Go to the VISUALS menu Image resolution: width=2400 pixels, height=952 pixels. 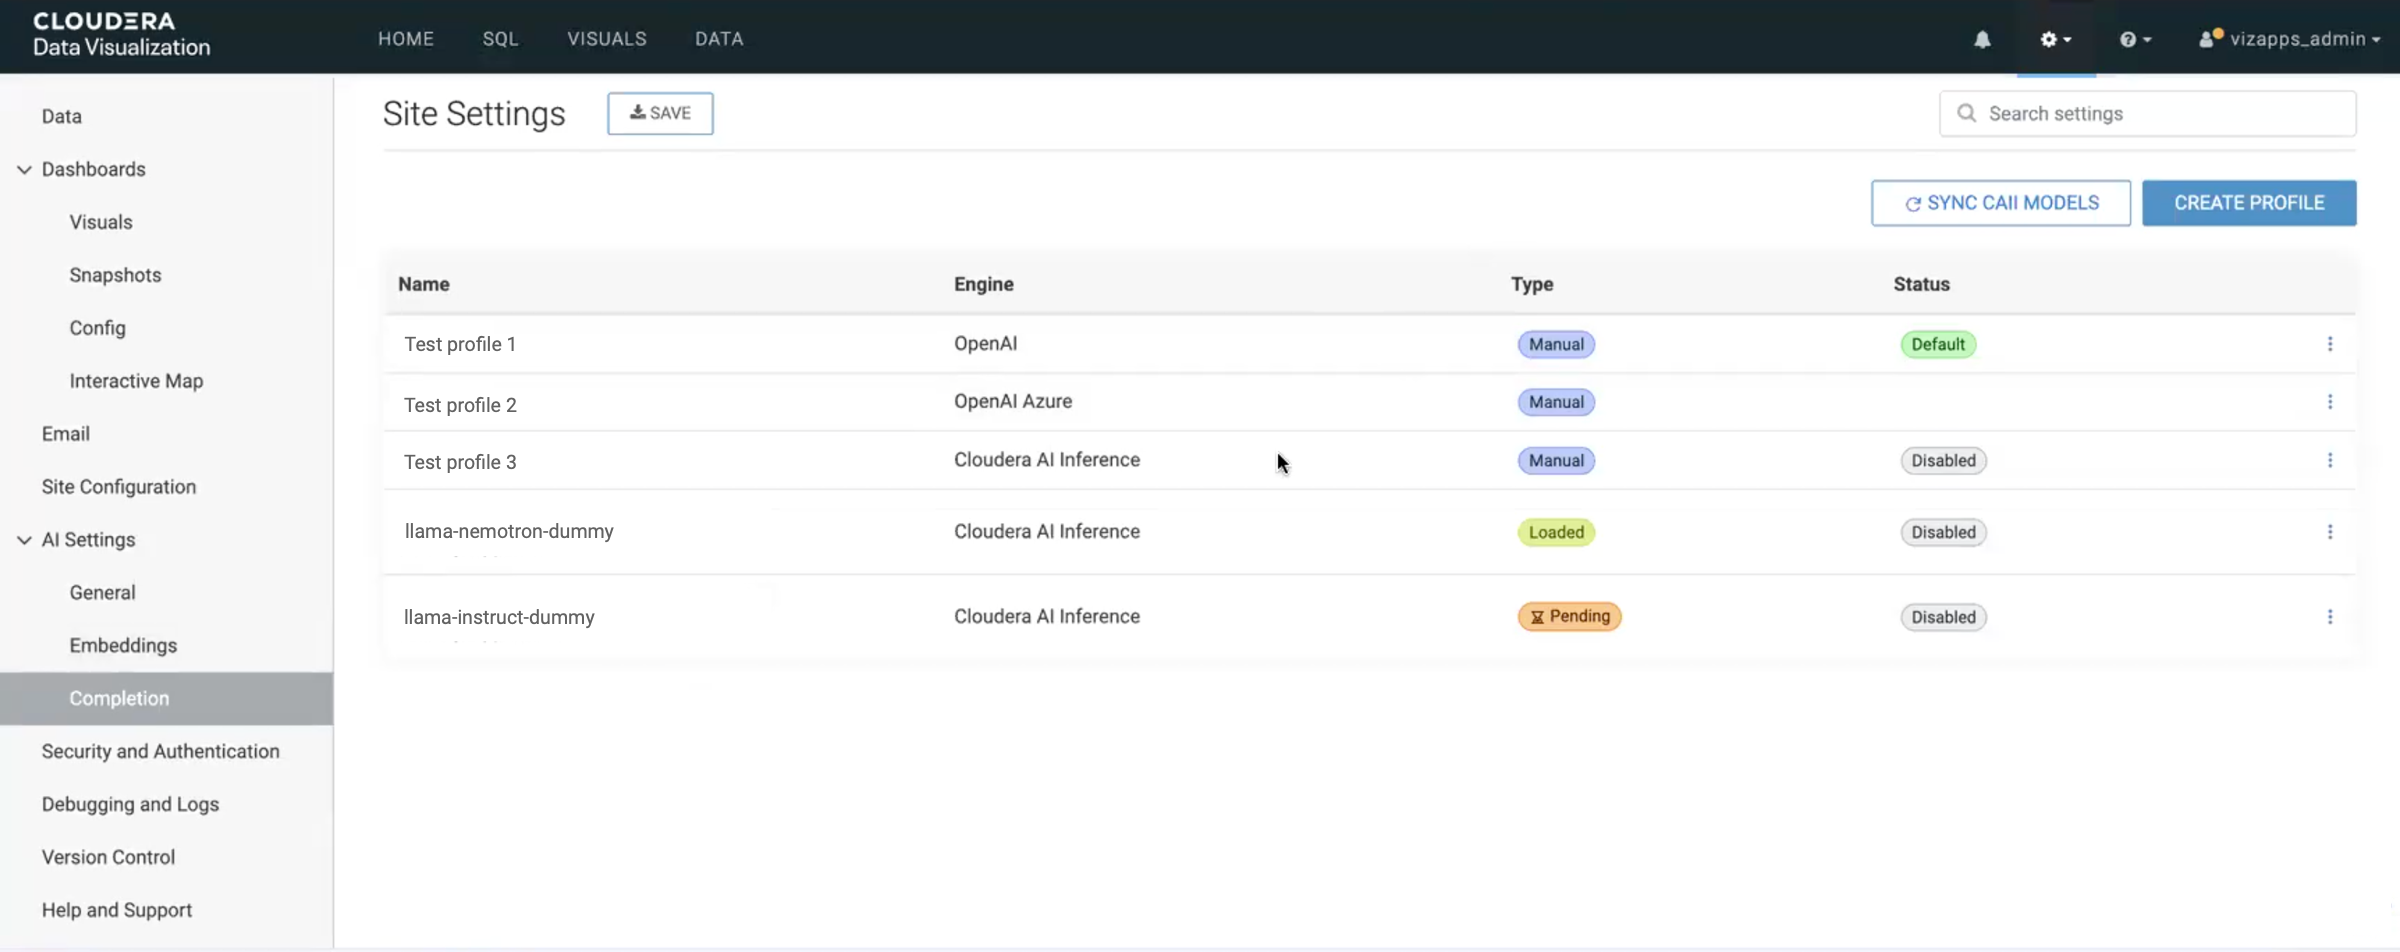(606, 39)
